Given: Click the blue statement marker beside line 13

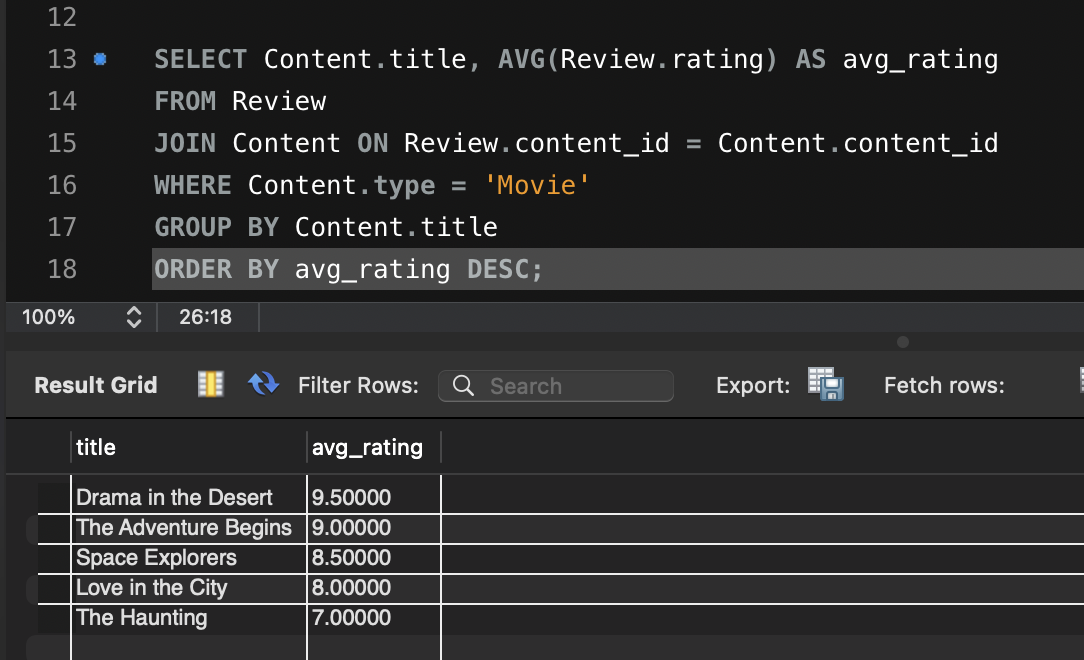Looking at the screenshot, I should pyautogui.click(x=98, y=59).
